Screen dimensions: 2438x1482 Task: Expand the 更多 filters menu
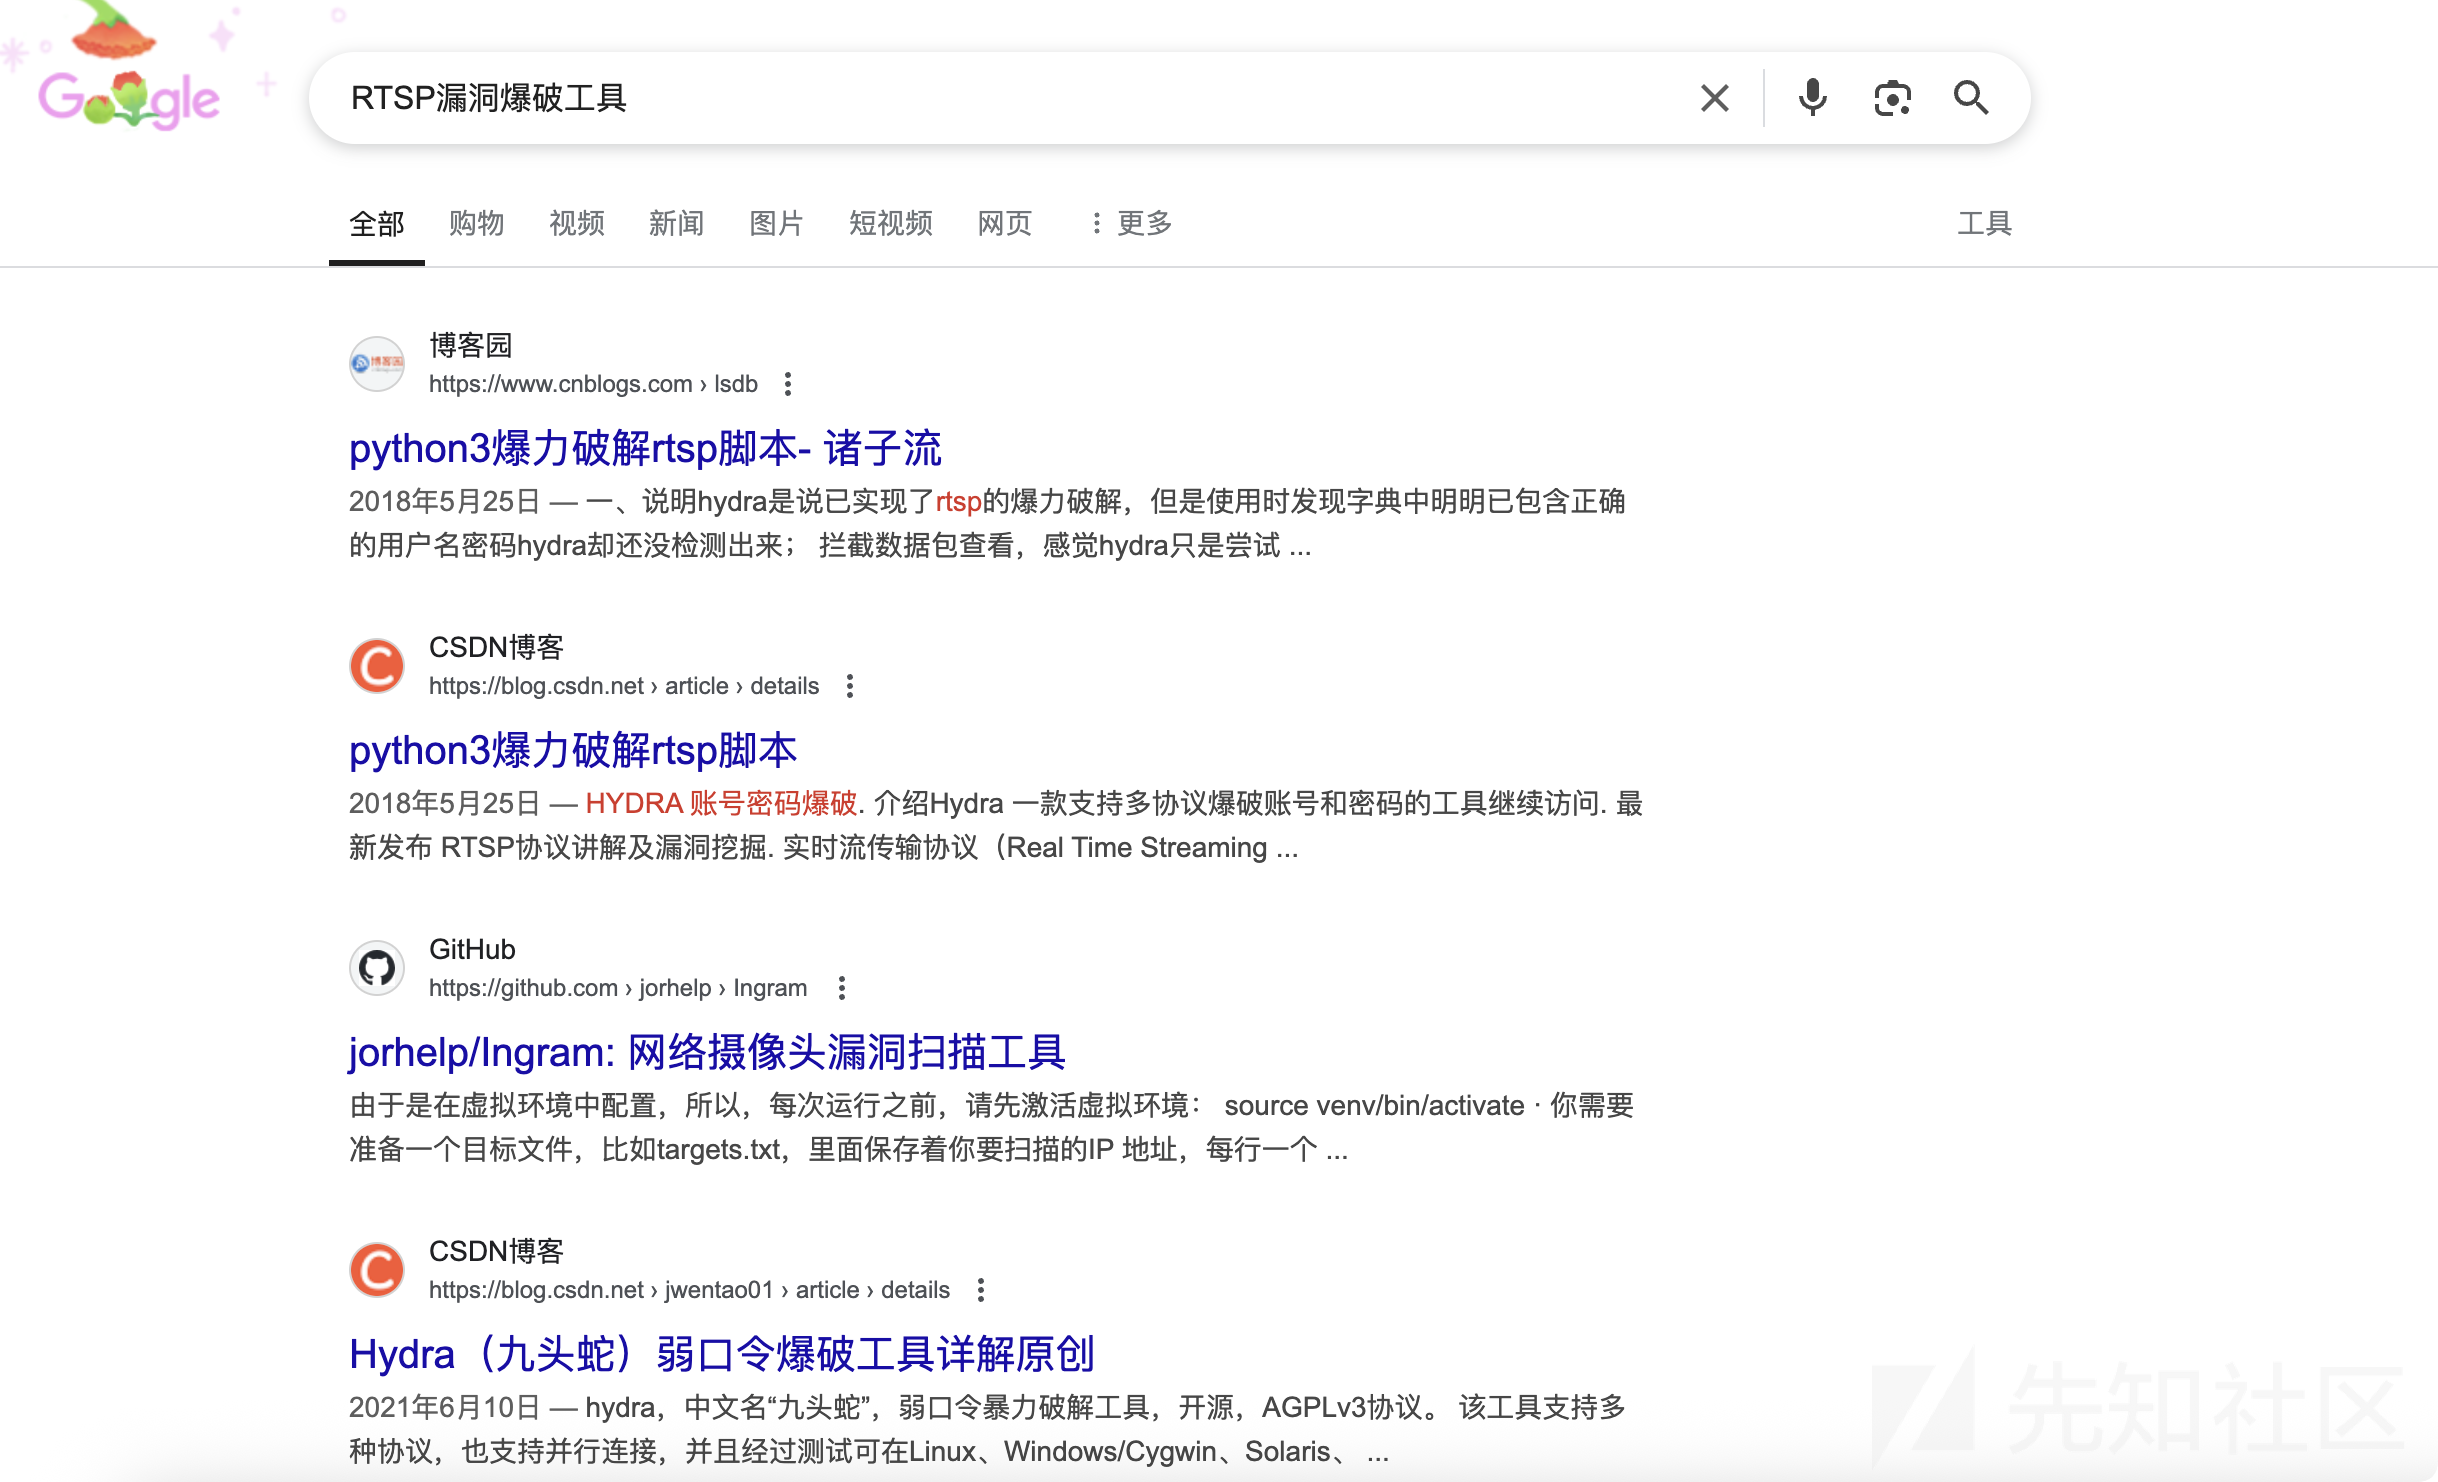tap(1131, 223)
